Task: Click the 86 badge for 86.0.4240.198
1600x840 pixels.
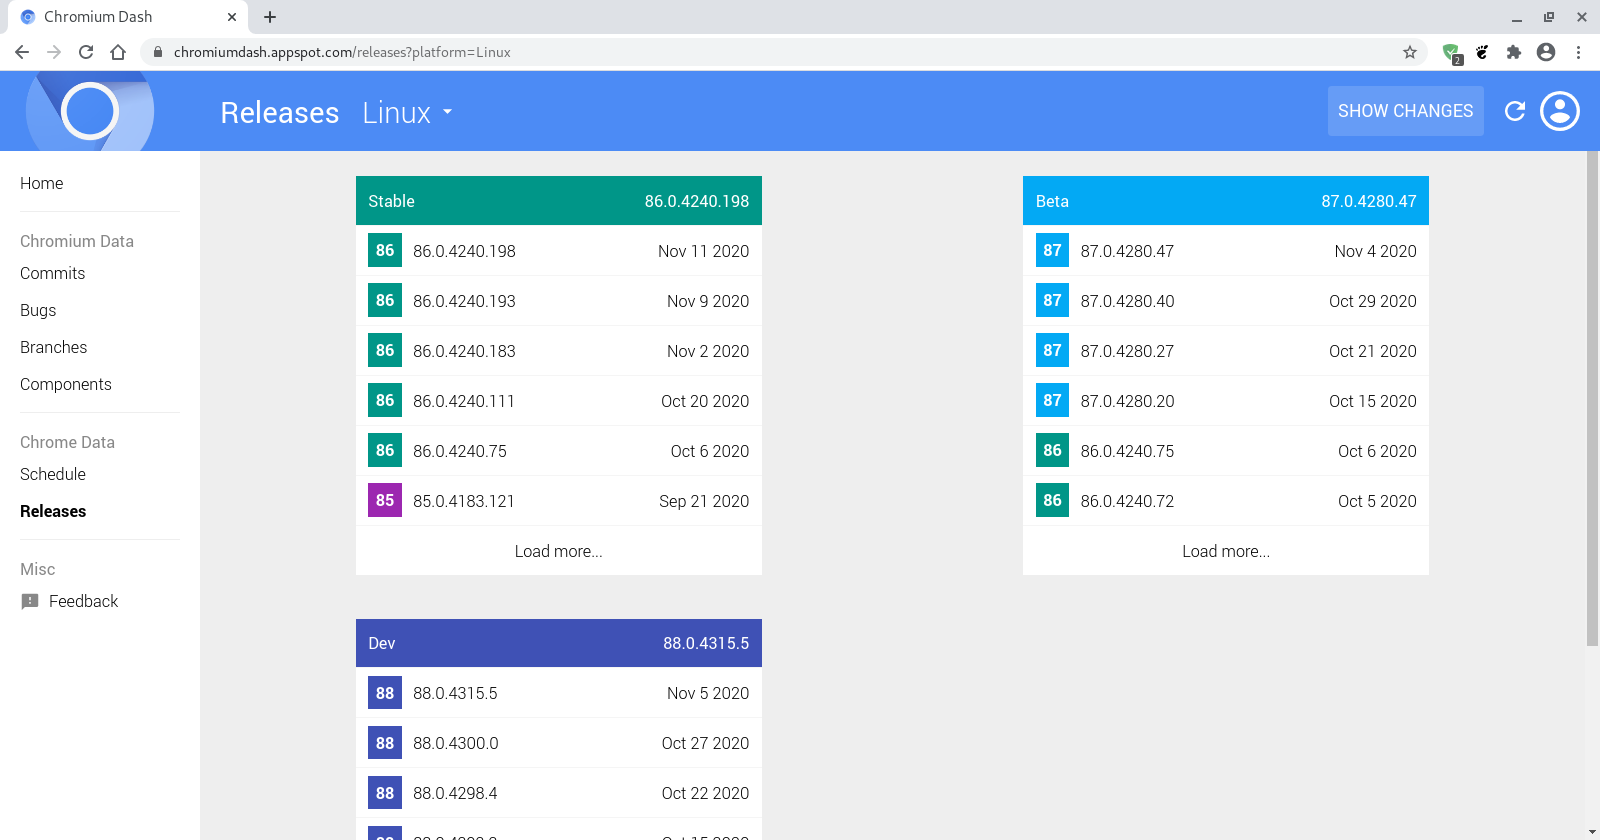Action: coord(385,250)
